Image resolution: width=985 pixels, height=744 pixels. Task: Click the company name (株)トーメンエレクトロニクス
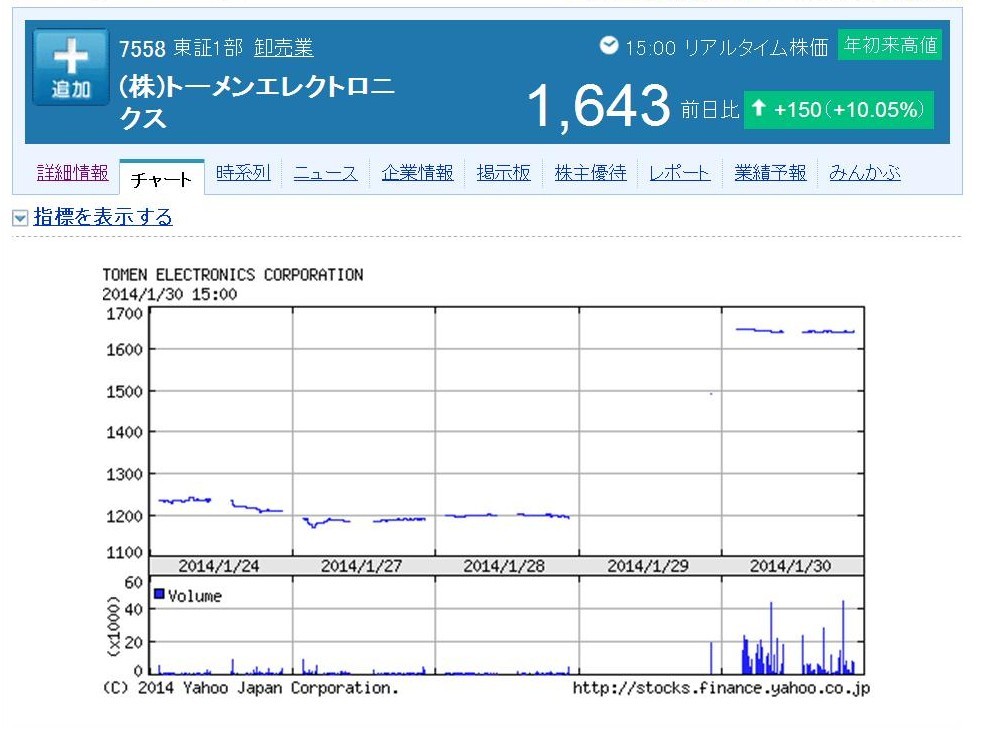coord(257,102)
